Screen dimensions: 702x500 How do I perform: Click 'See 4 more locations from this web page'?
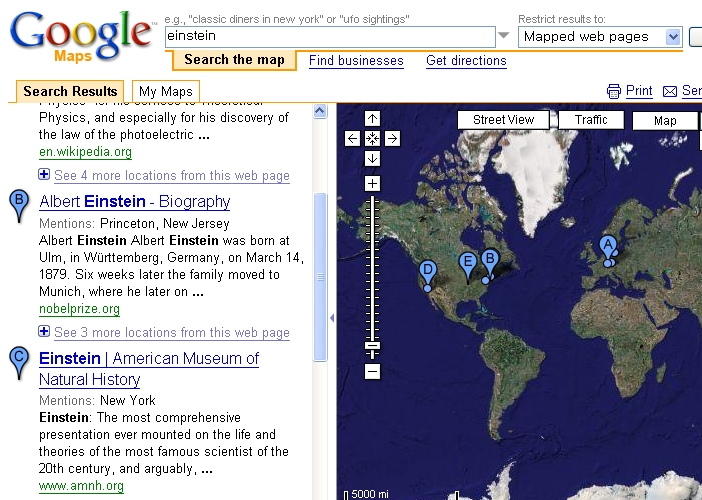tap(172, 175)
